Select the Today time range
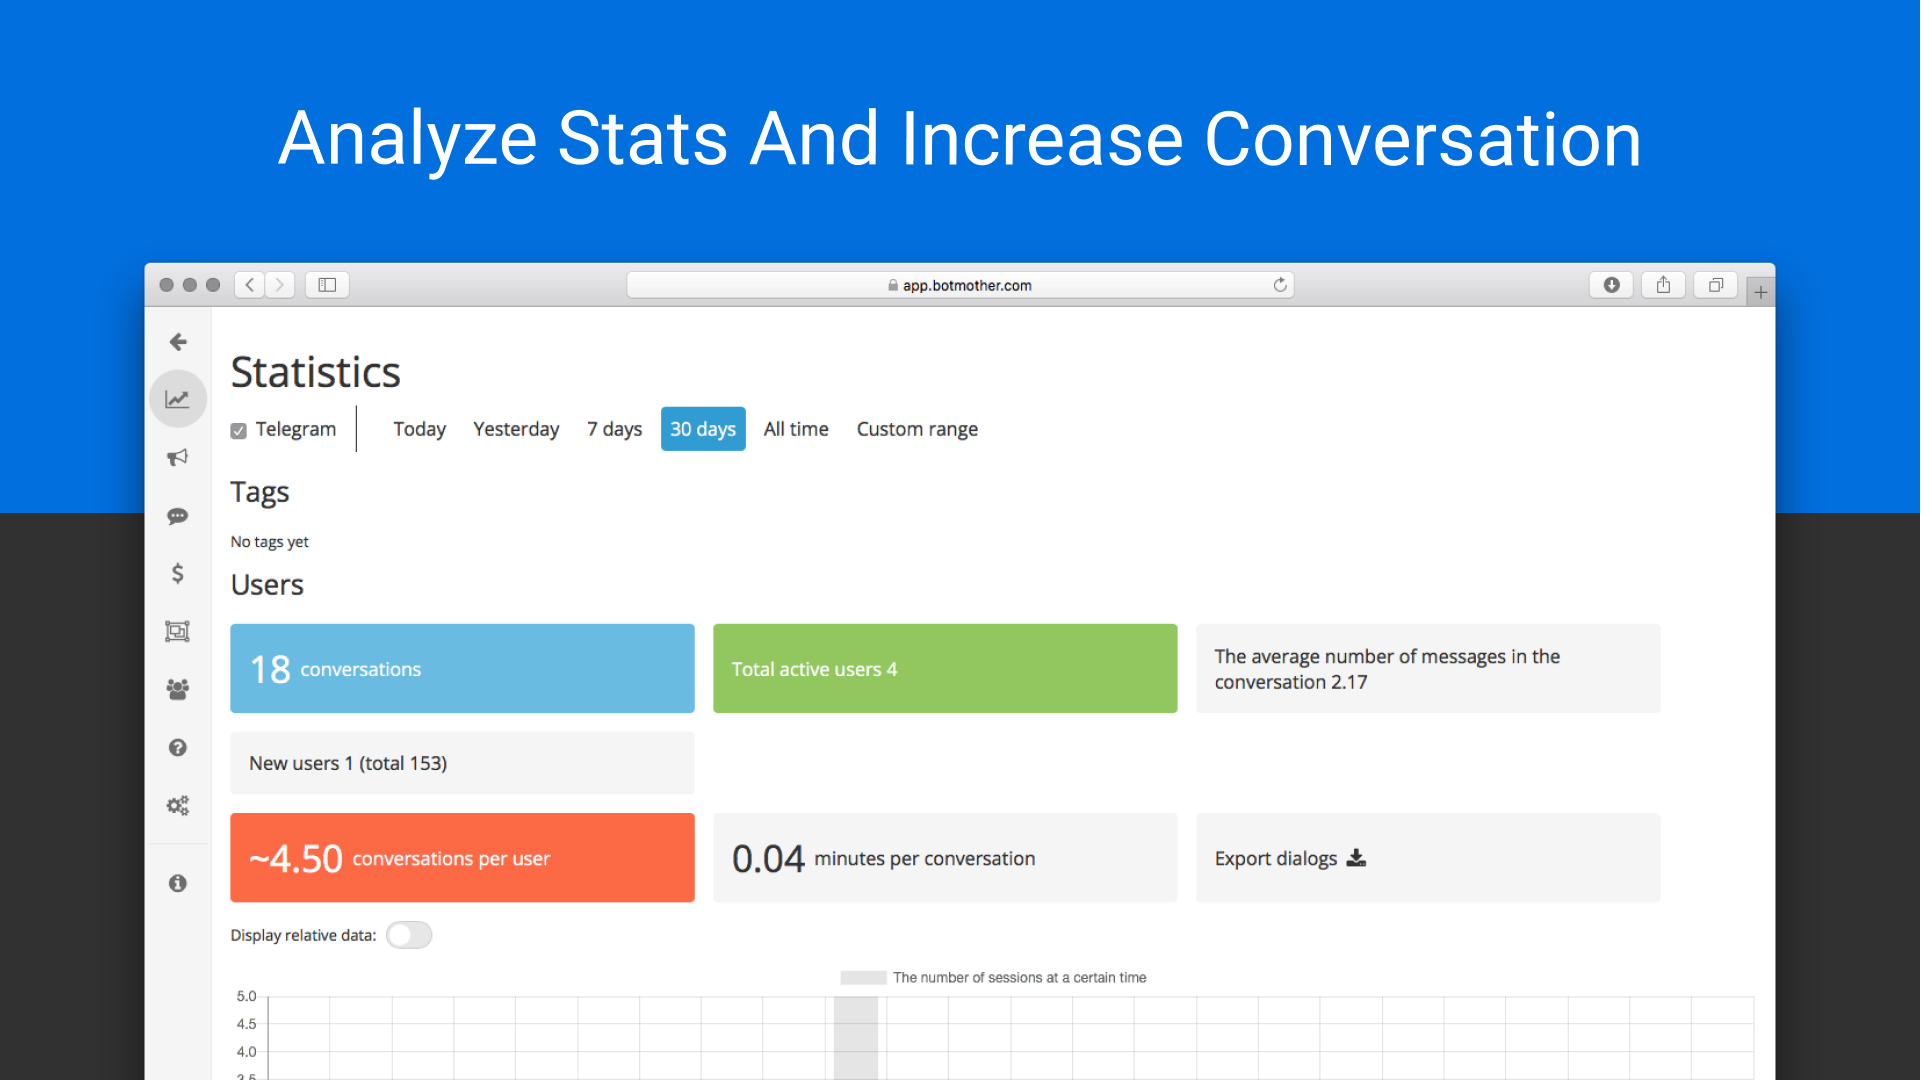 [x=419, y=429]
